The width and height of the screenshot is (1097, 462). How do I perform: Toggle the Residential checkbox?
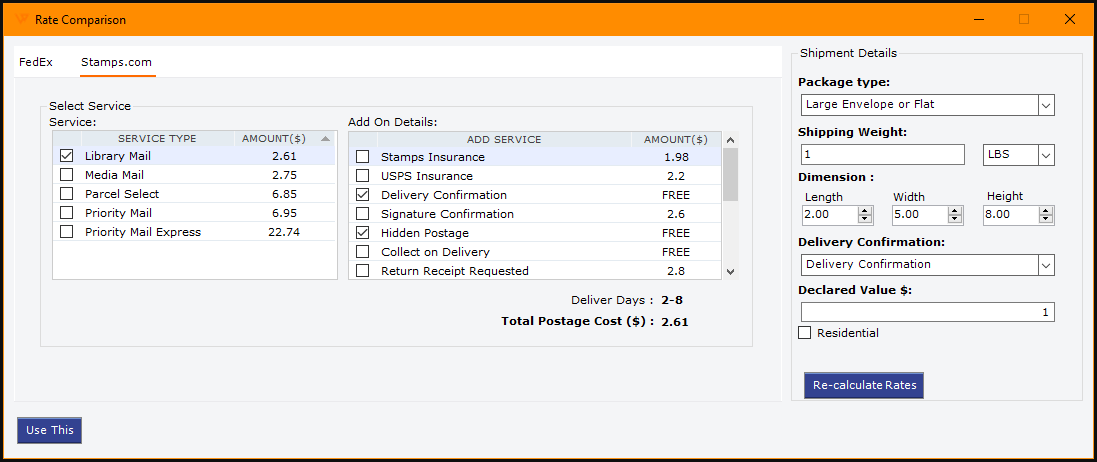pyautogui.click(x=805, y=333)
